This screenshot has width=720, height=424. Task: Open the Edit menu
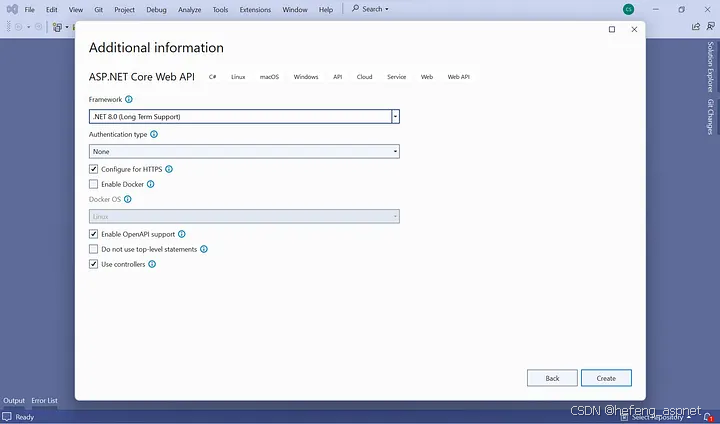tap(52, 9)
